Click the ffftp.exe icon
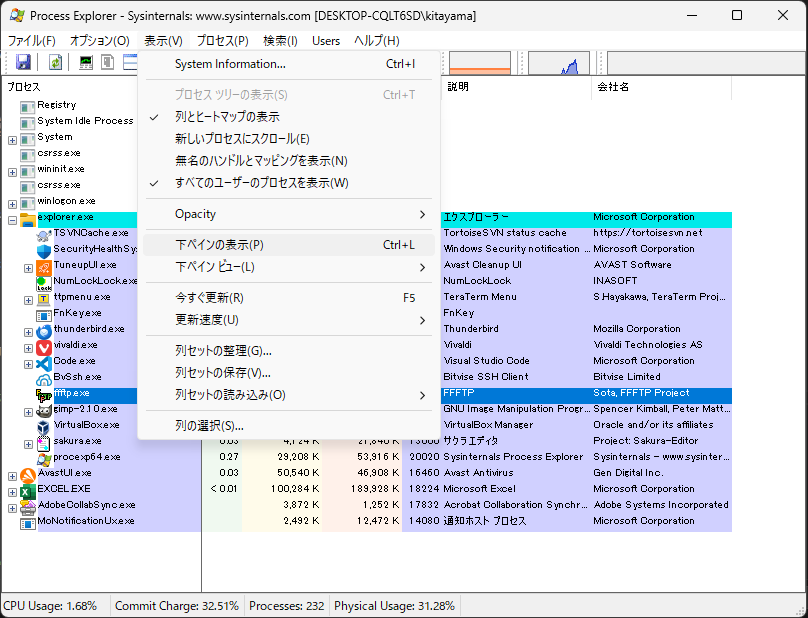The image size is (808, 618). pyautogui.click(x=44, y=395)
